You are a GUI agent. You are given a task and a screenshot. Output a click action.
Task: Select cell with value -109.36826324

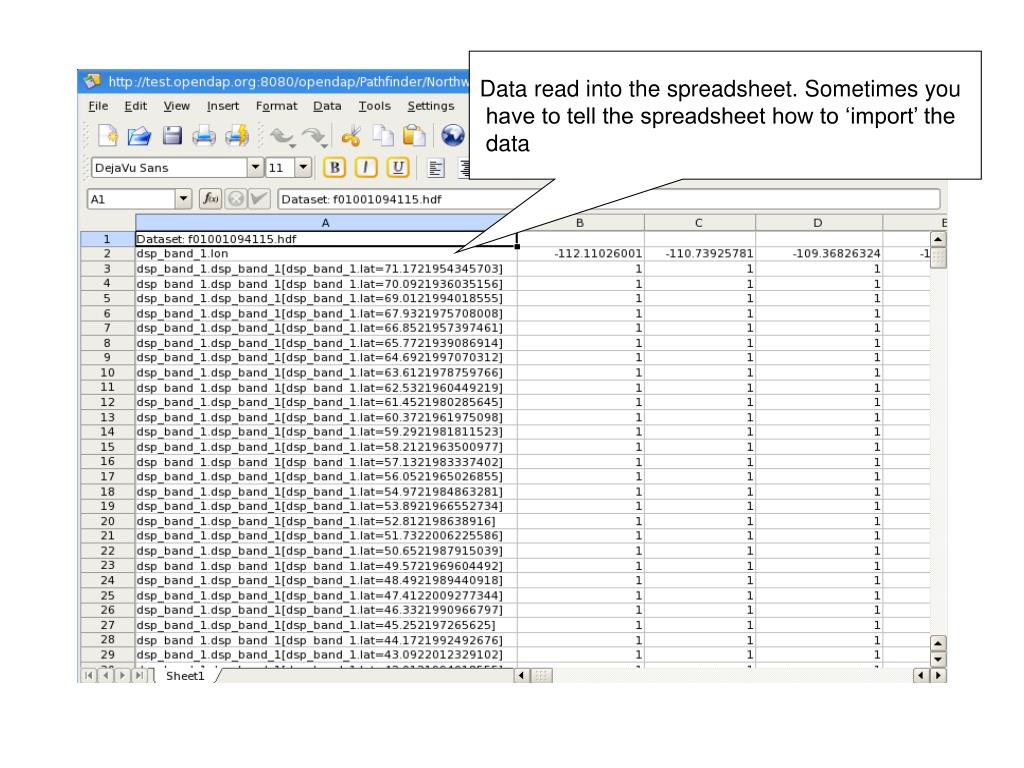[819, 253]
